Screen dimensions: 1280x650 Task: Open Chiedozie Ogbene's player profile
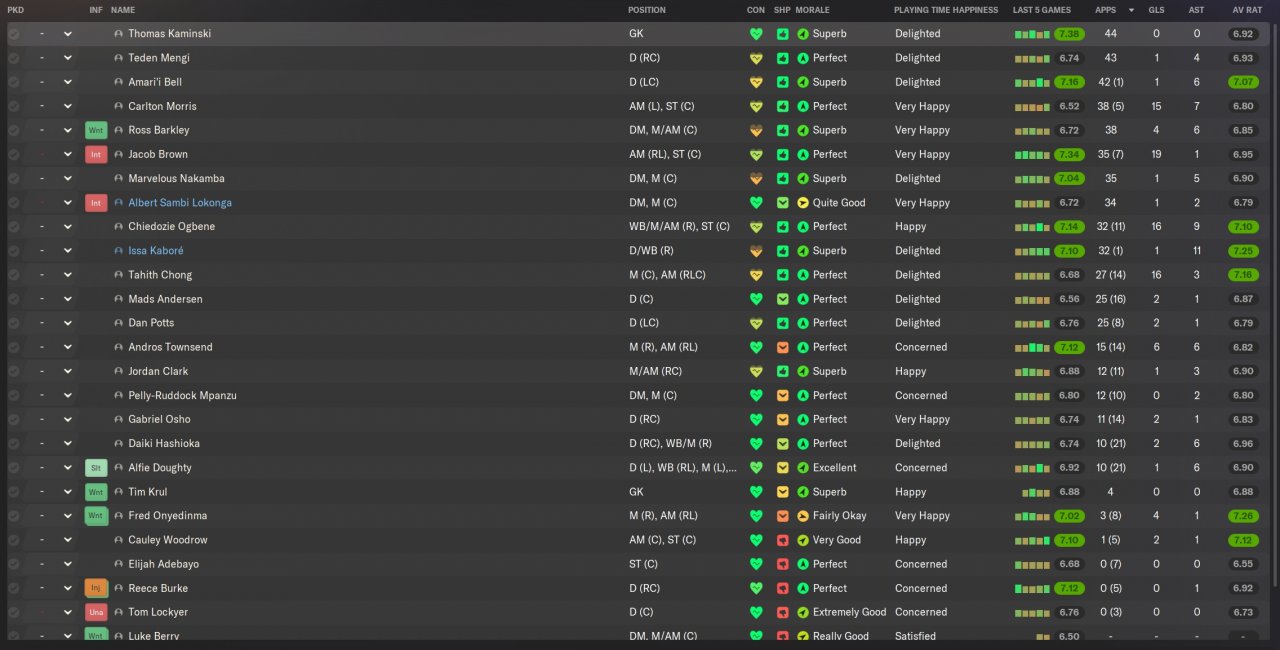[172, 227]
